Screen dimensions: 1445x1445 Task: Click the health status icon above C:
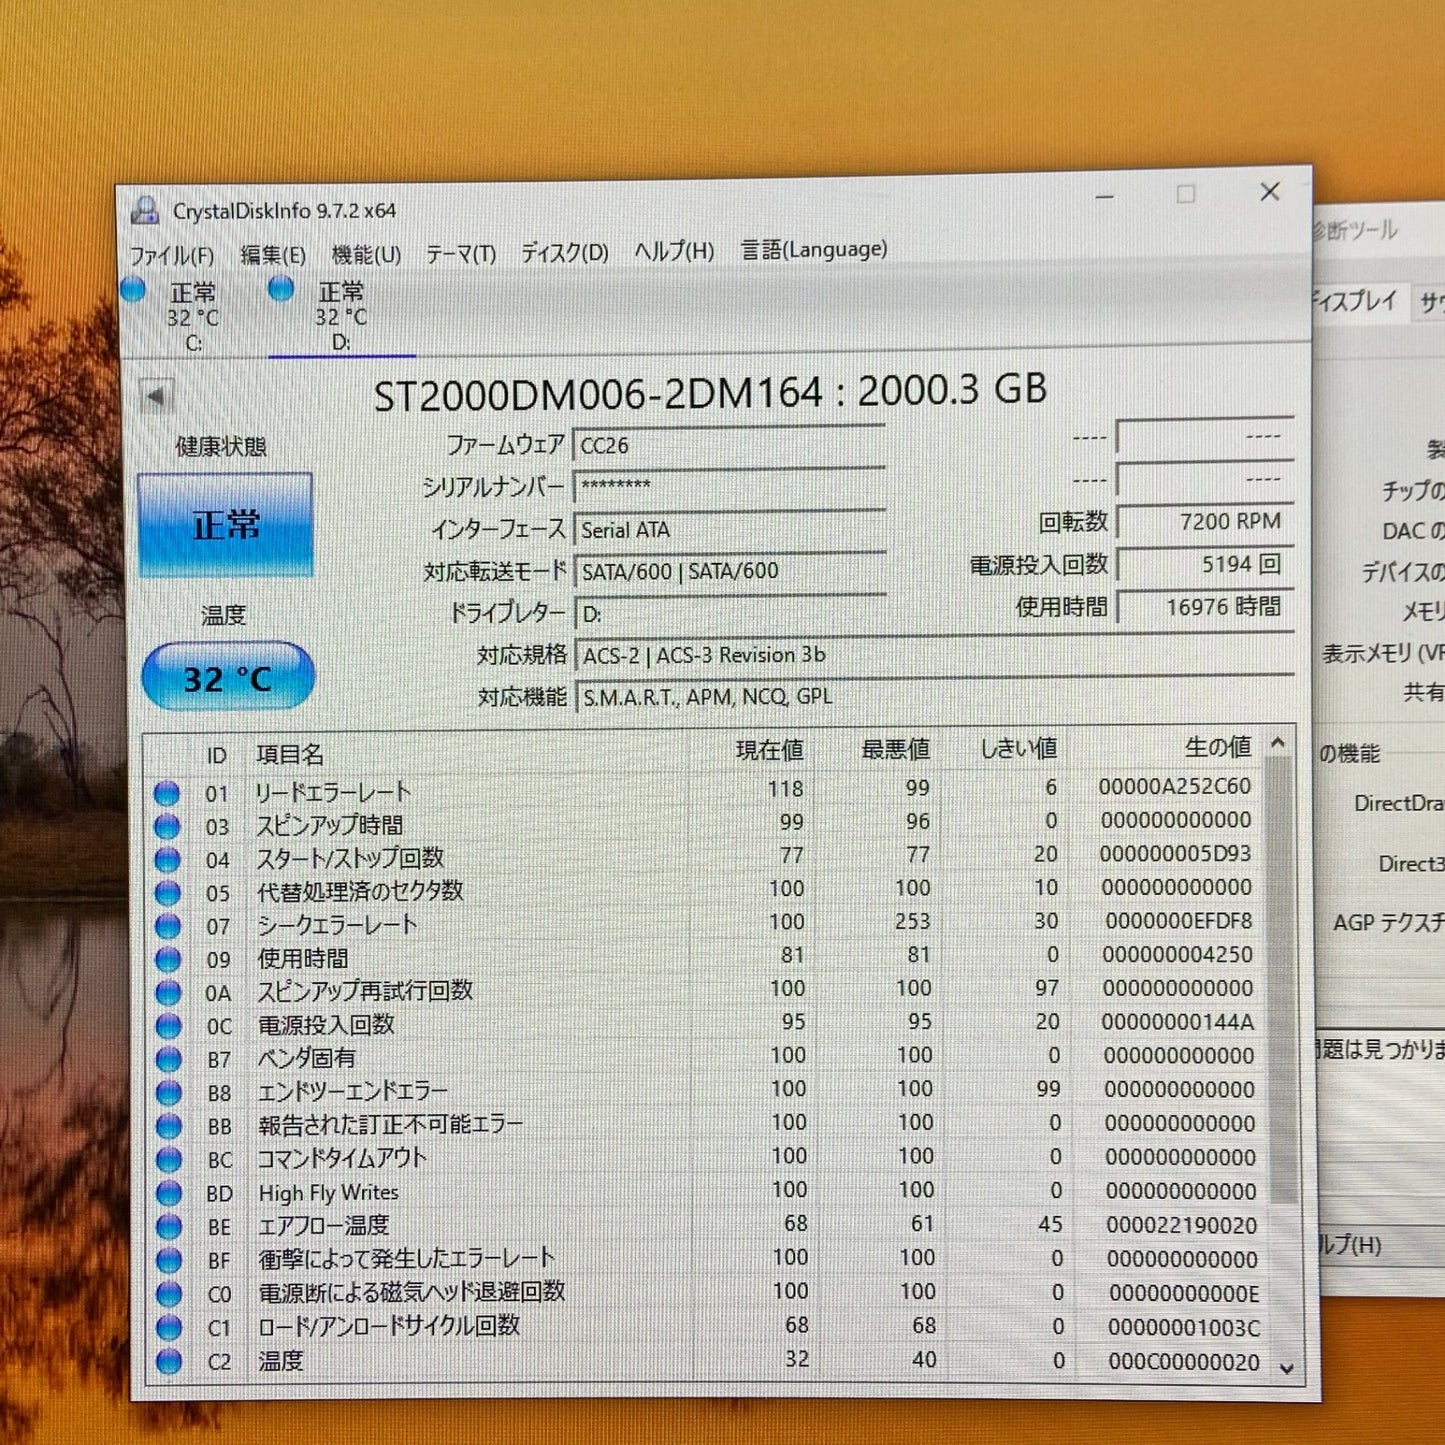point(133,290)
